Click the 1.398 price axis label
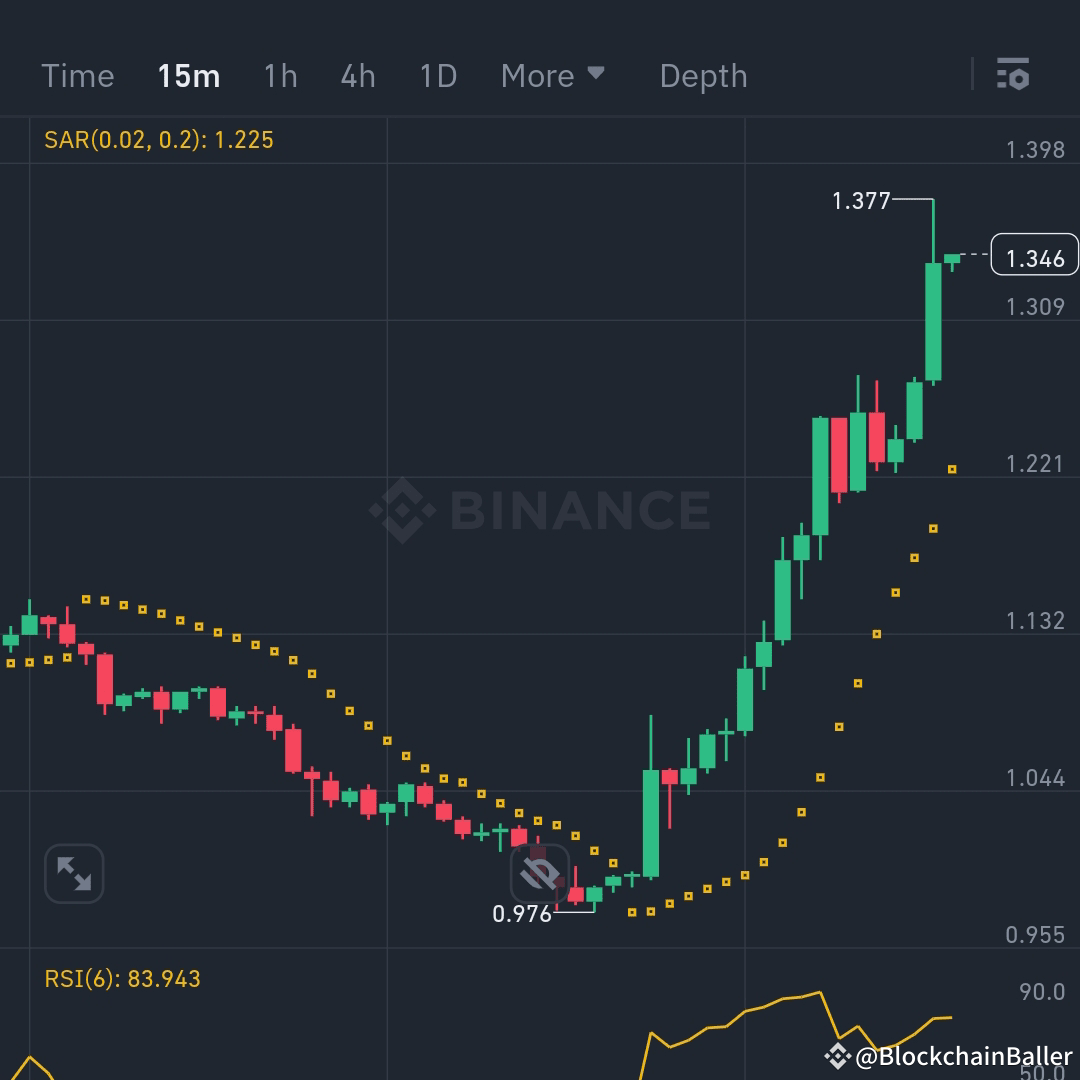The image size is (1080, 1080). [1033, 150]
